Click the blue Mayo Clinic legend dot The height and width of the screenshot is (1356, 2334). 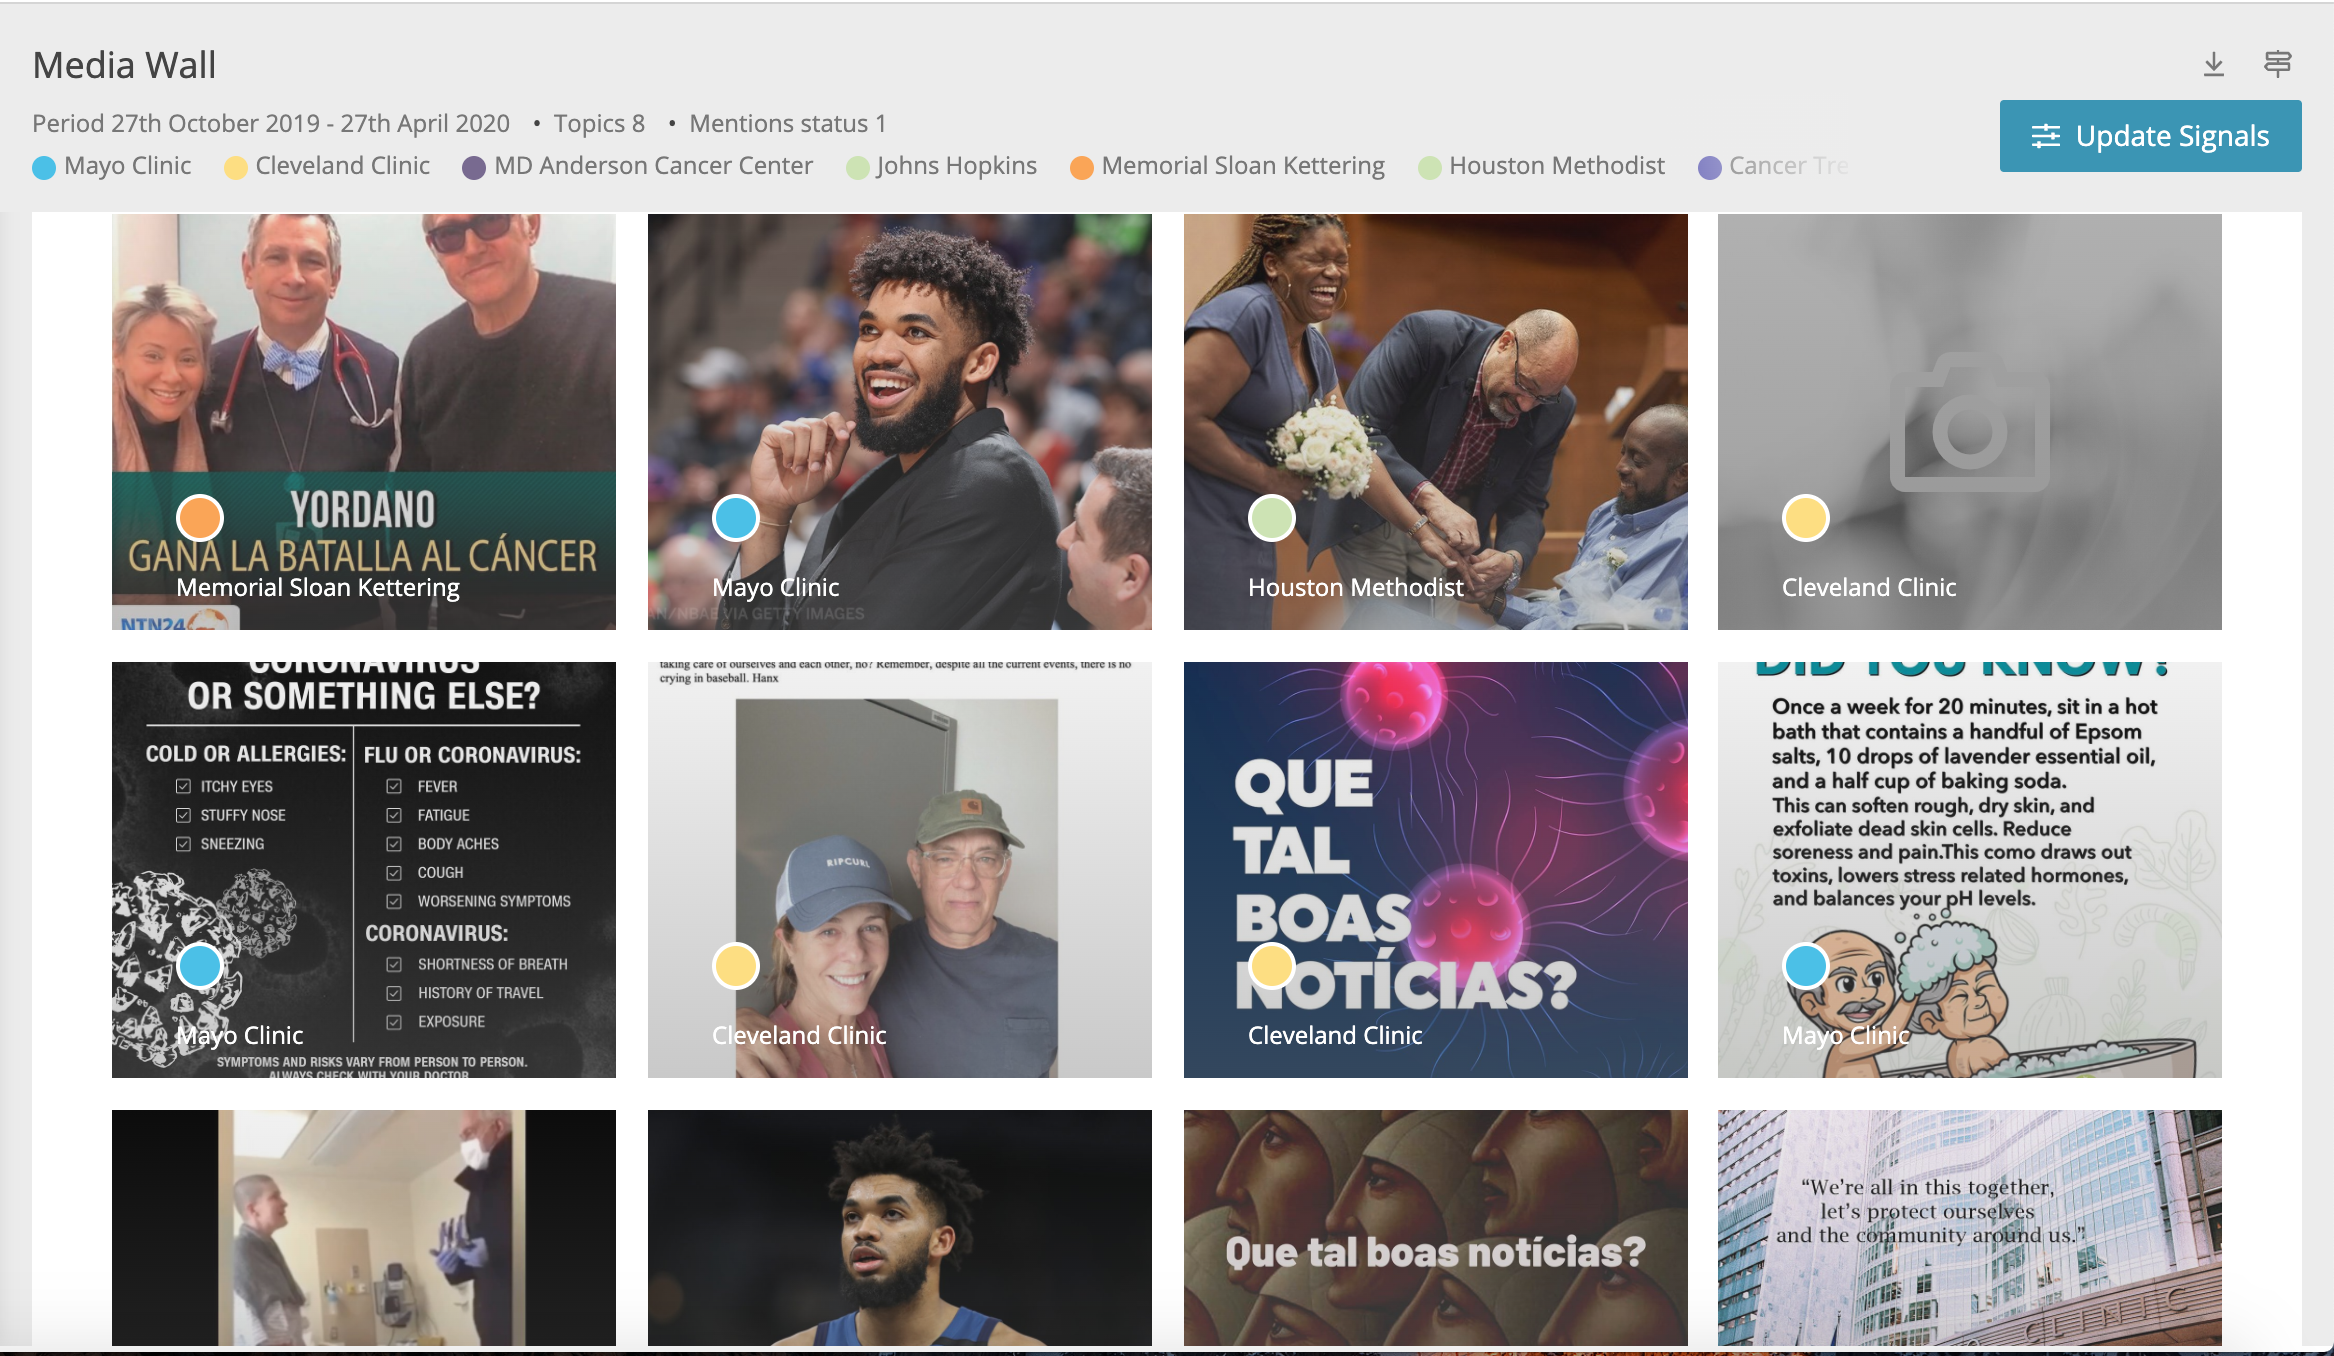click(44, 167)
